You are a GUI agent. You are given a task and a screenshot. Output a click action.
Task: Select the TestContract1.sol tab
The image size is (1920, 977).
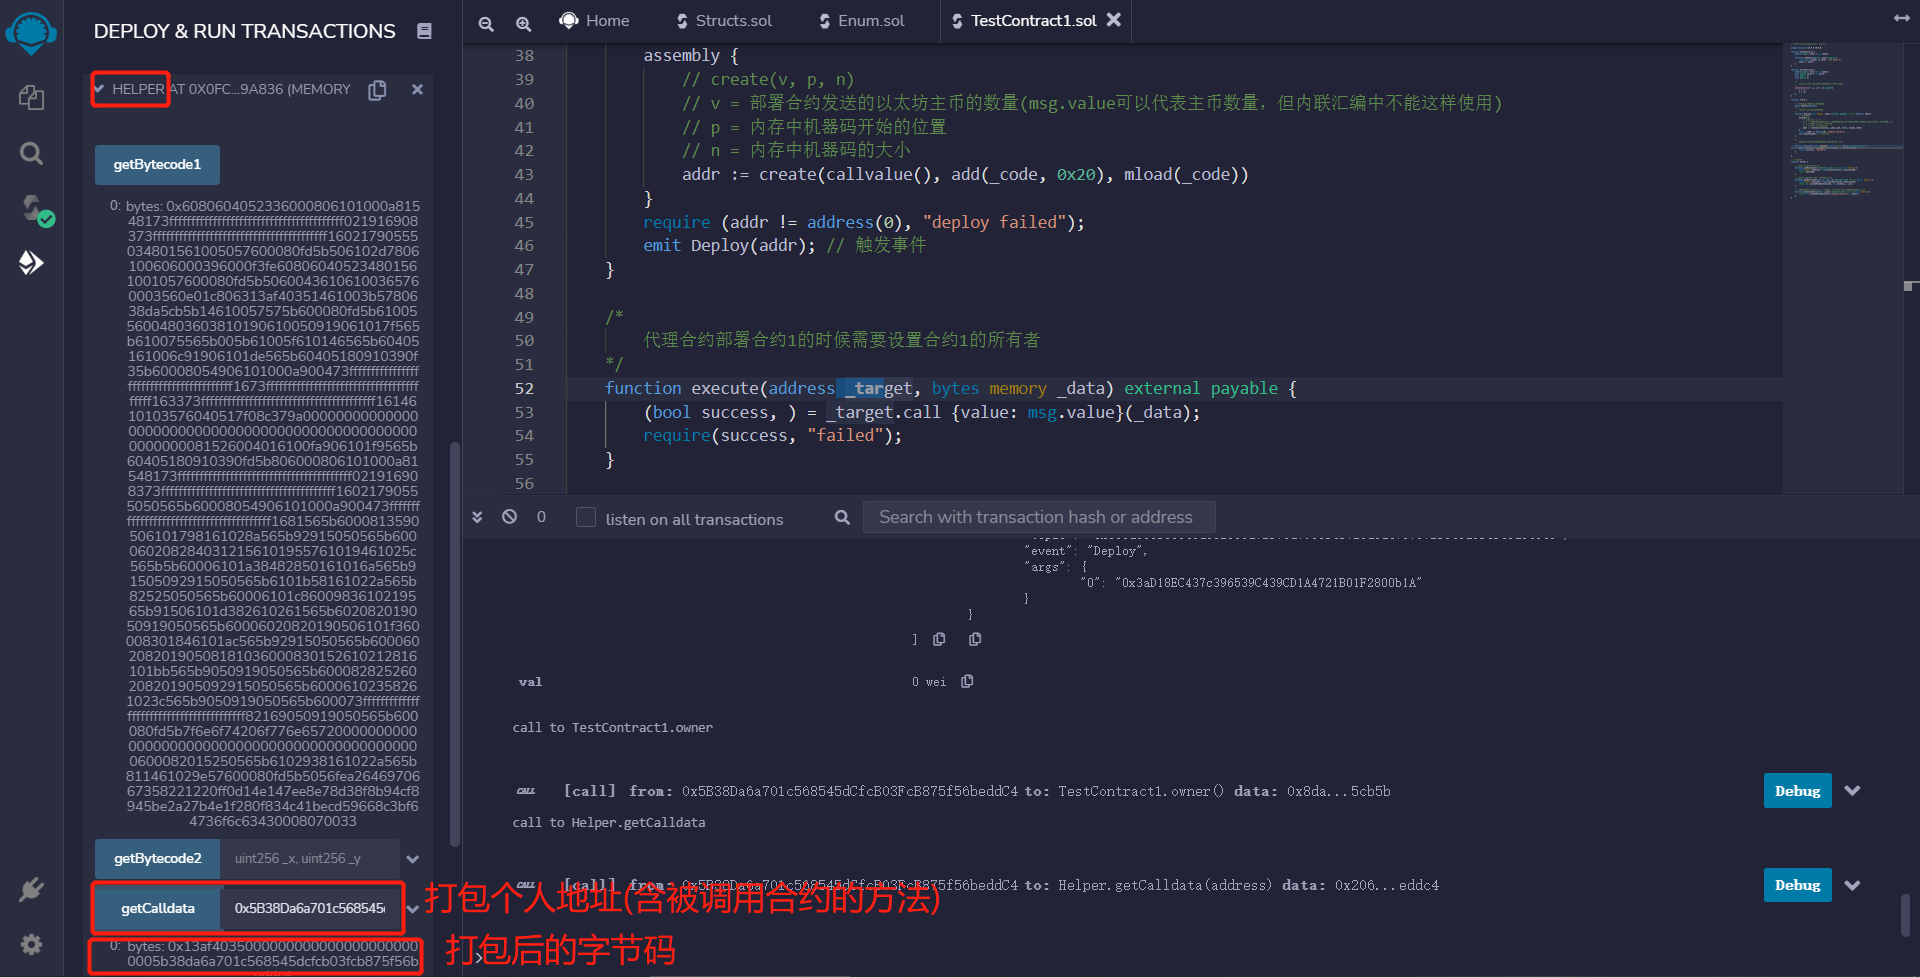1024,21
